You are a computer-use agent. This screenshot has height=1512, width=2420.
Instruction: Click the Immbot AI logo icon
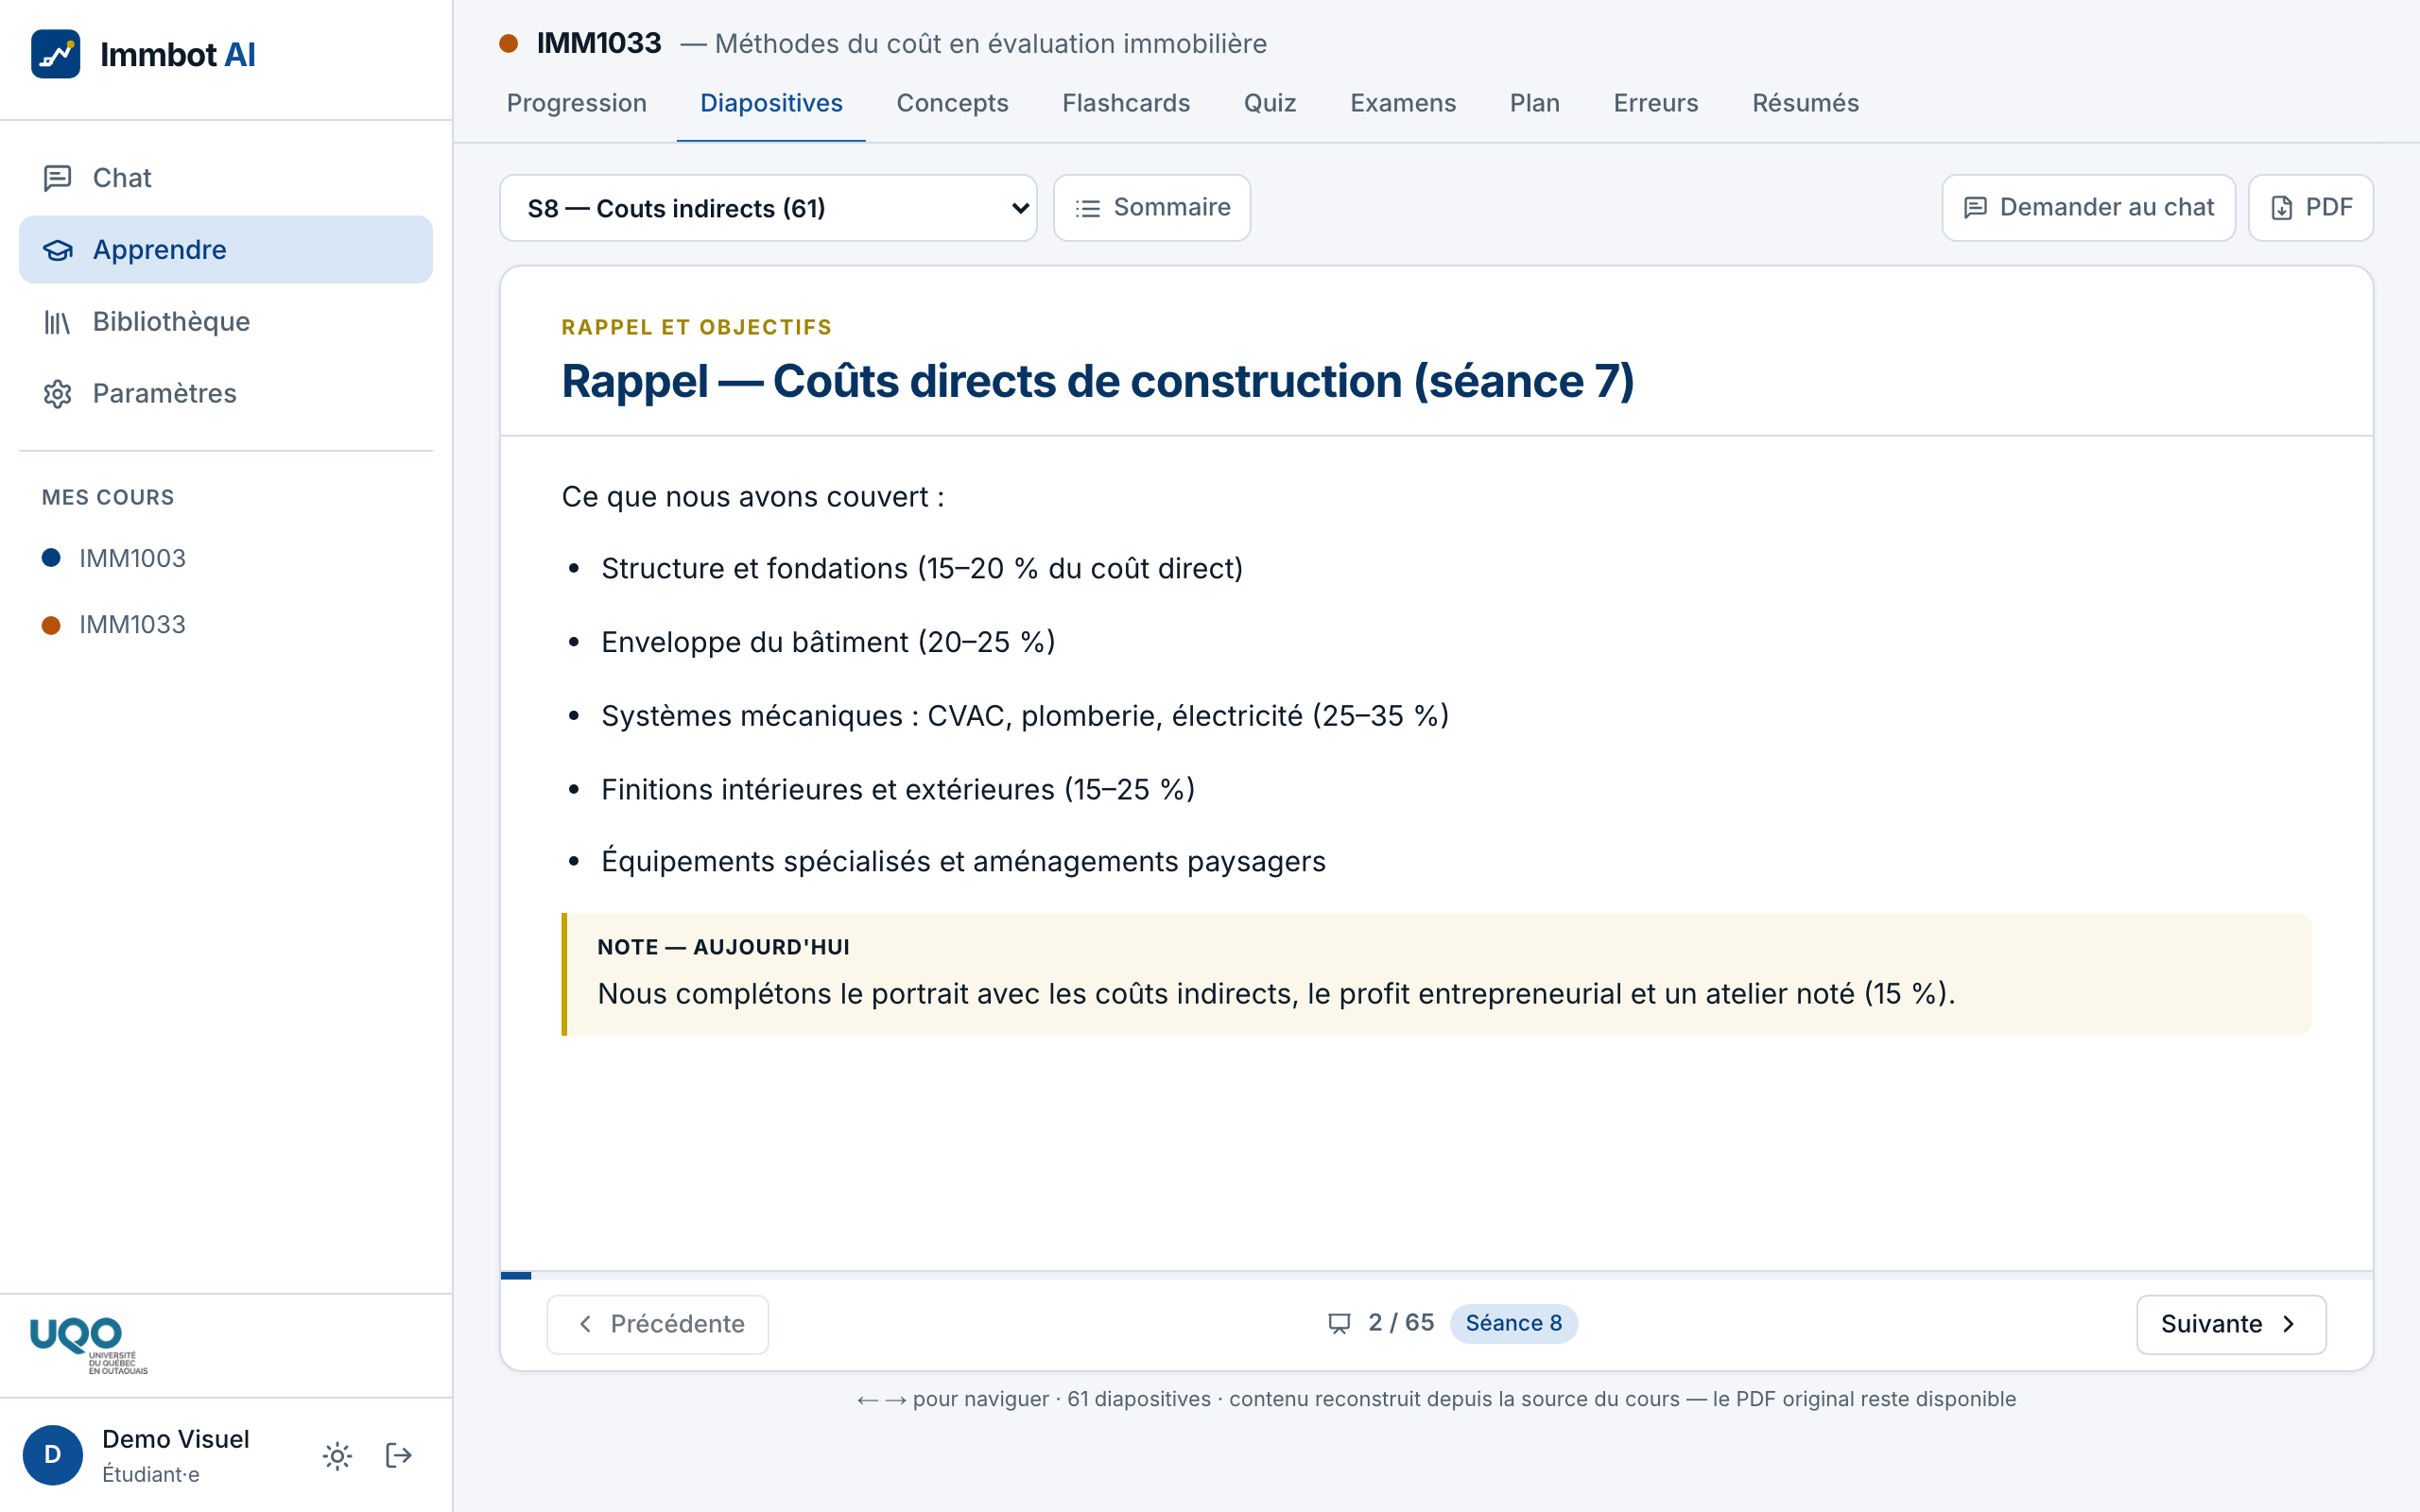[55, 54]
